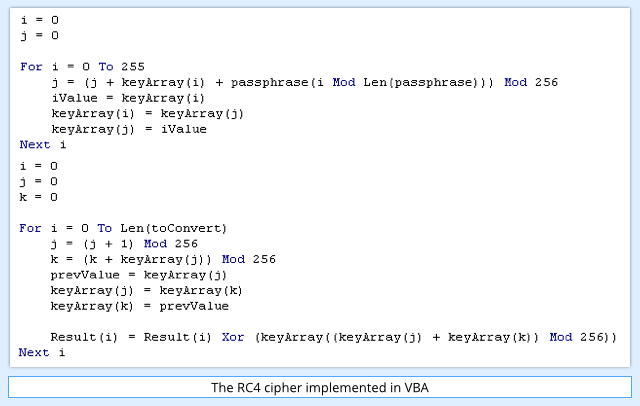Viewport: 640px width, 406px height.
Task: Click the line "keyArray(k) = prevValue"
Action: pos(140,306)
